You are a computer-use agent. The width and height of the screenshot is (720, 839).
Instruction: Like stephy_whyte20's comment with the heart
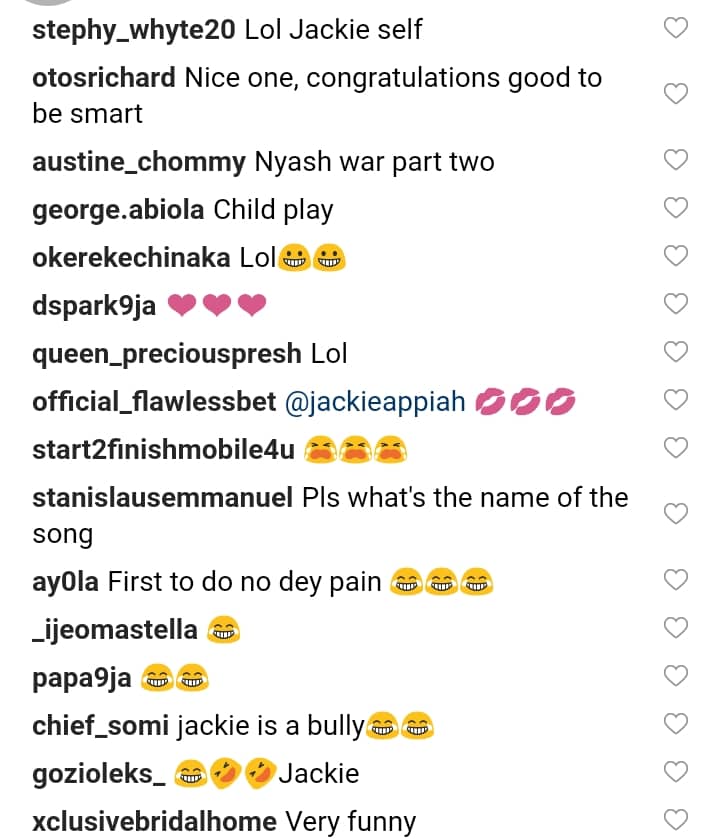pyautogui.click(x=677, y=29)
